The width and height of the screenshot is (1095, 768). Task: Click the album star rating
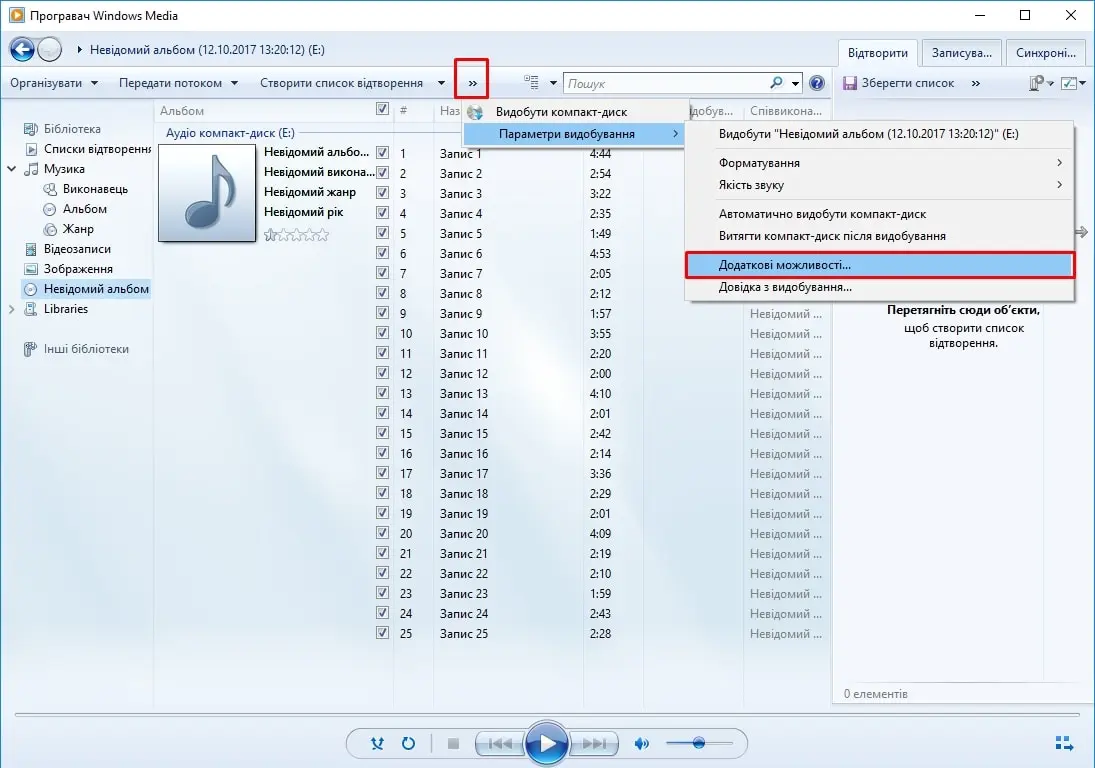pyautogui.click(x=296, y=235)
